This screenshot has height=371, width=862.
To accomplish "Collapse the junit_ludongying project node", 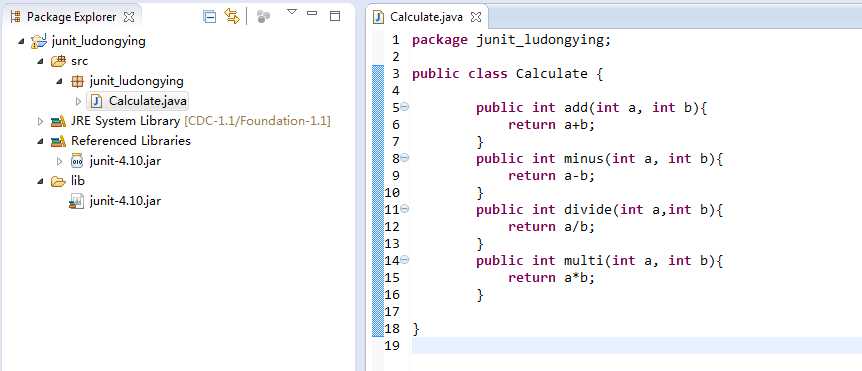I will click(21, 41).
